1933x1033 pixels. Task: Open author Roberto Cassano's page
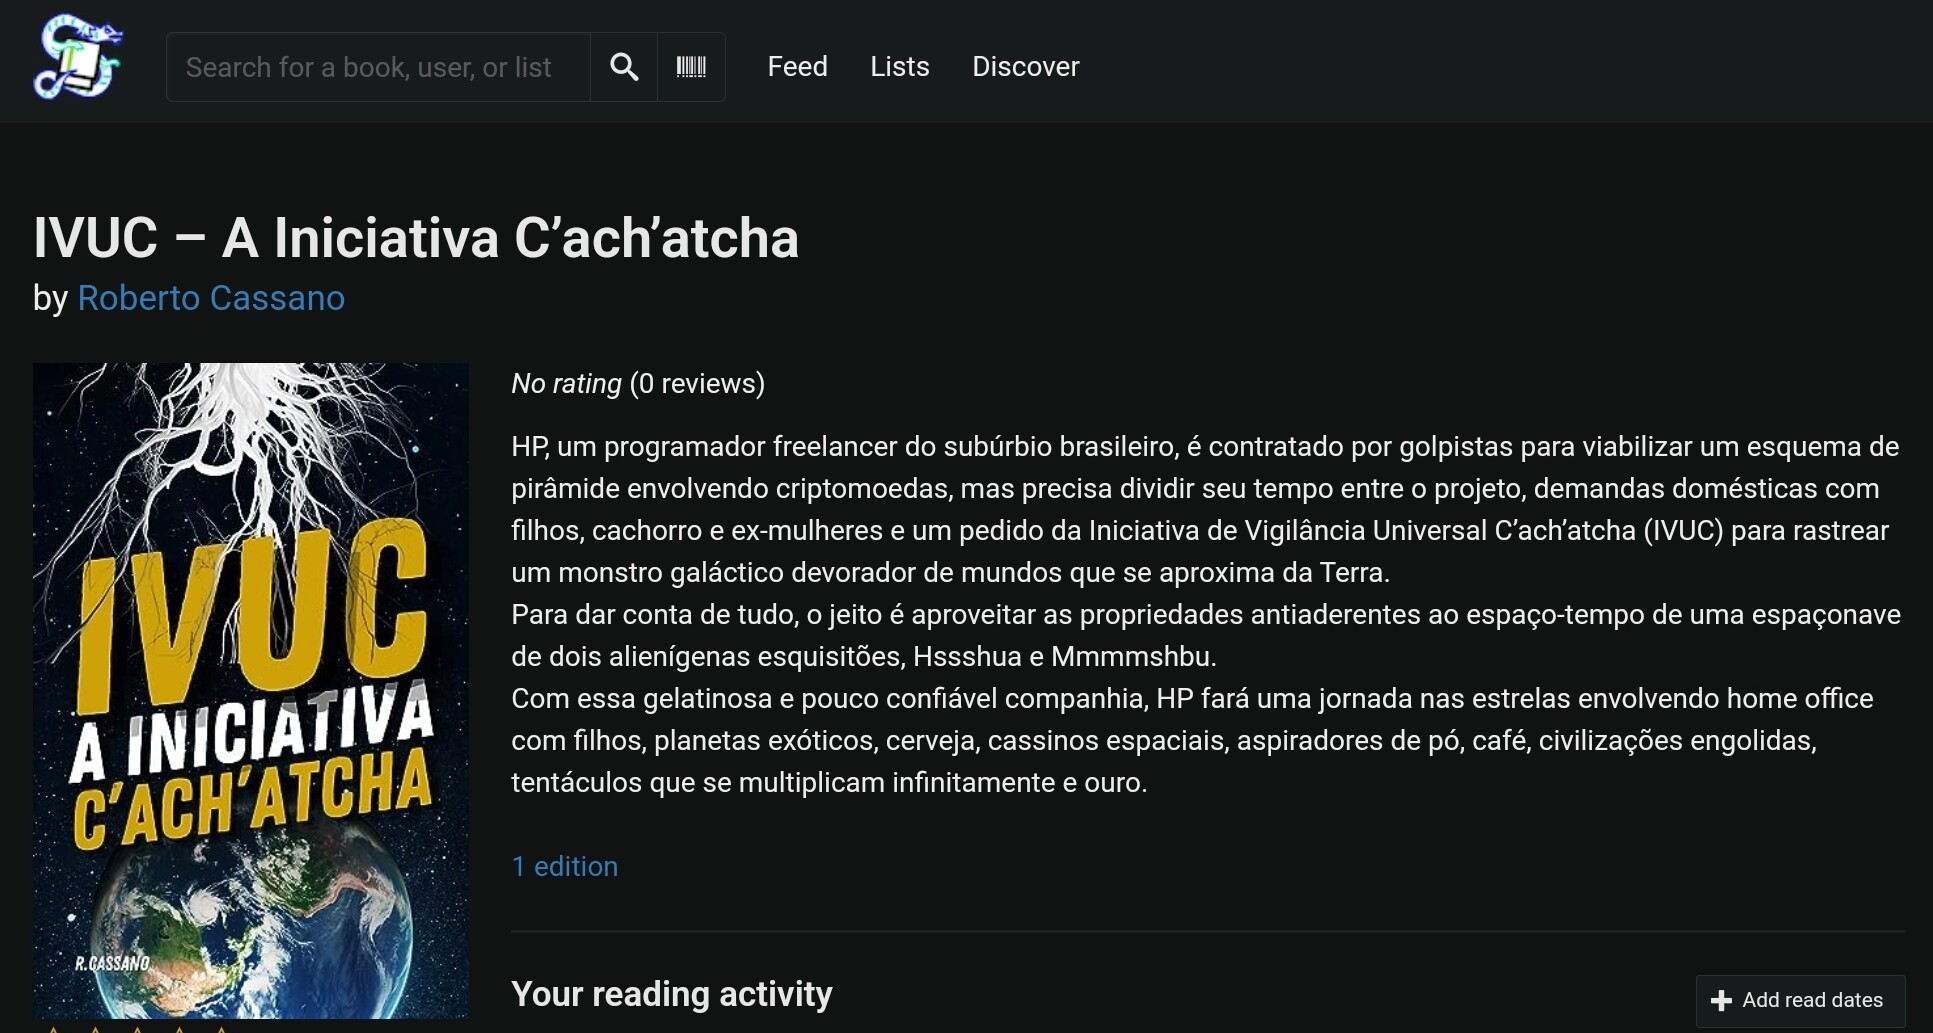(x=211, y=298)
